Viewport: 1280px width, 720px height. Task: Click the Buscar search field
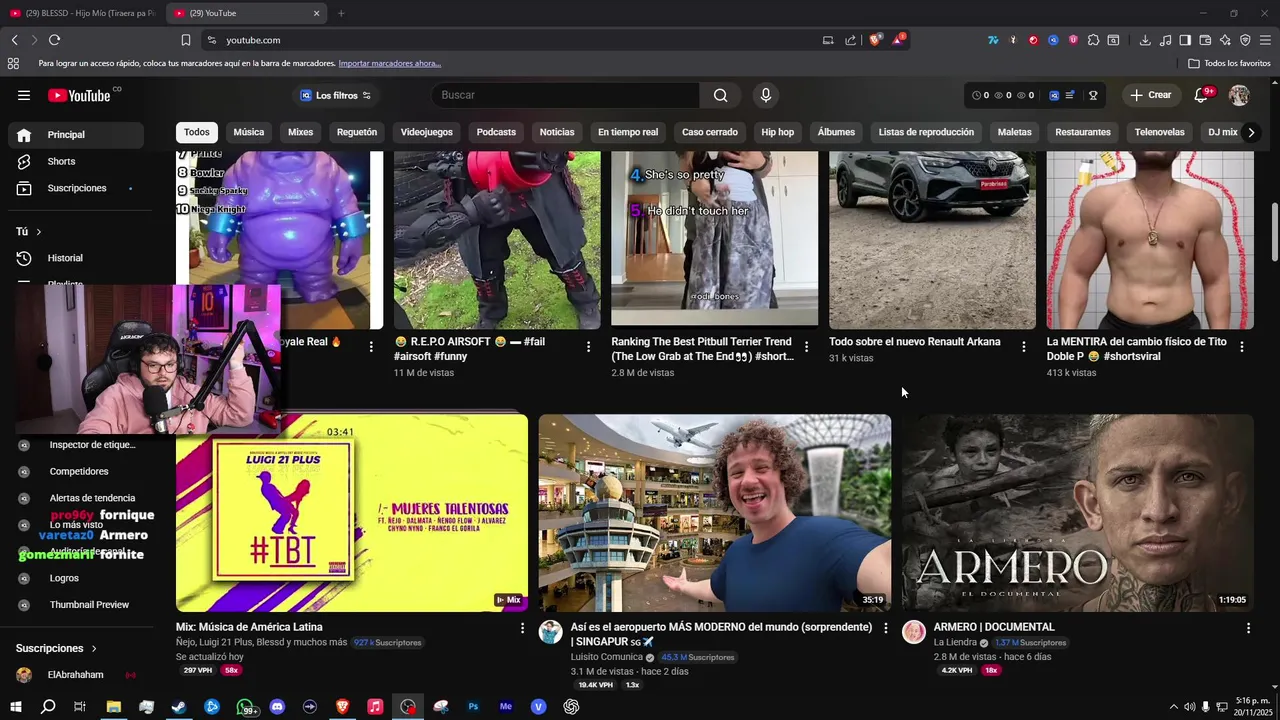click(x=565, y=95)
